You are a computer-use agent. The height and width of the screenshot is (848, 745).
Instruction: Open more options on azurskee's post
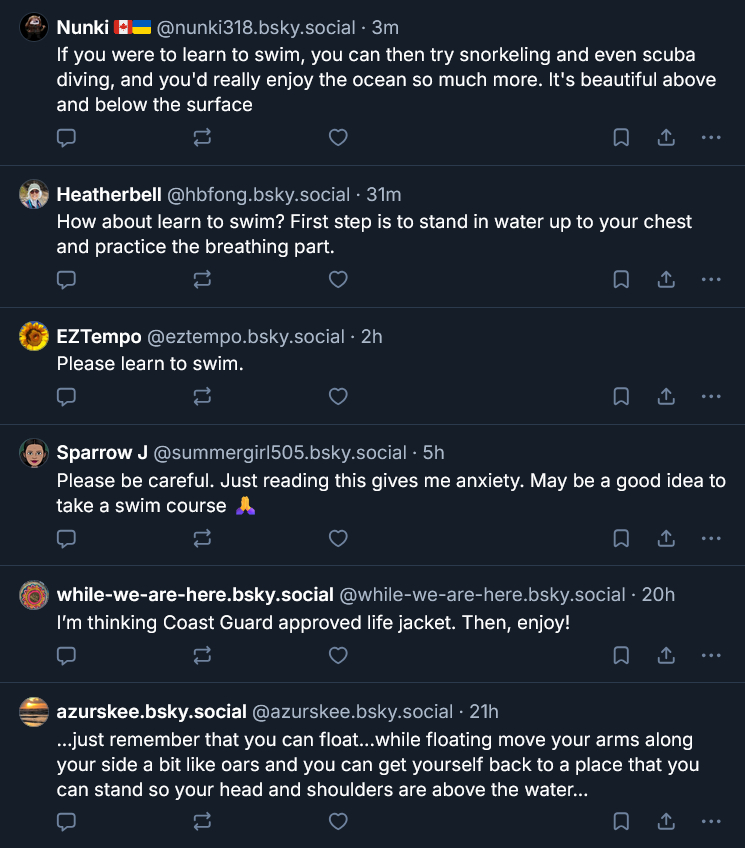click(x=711, y=822)
